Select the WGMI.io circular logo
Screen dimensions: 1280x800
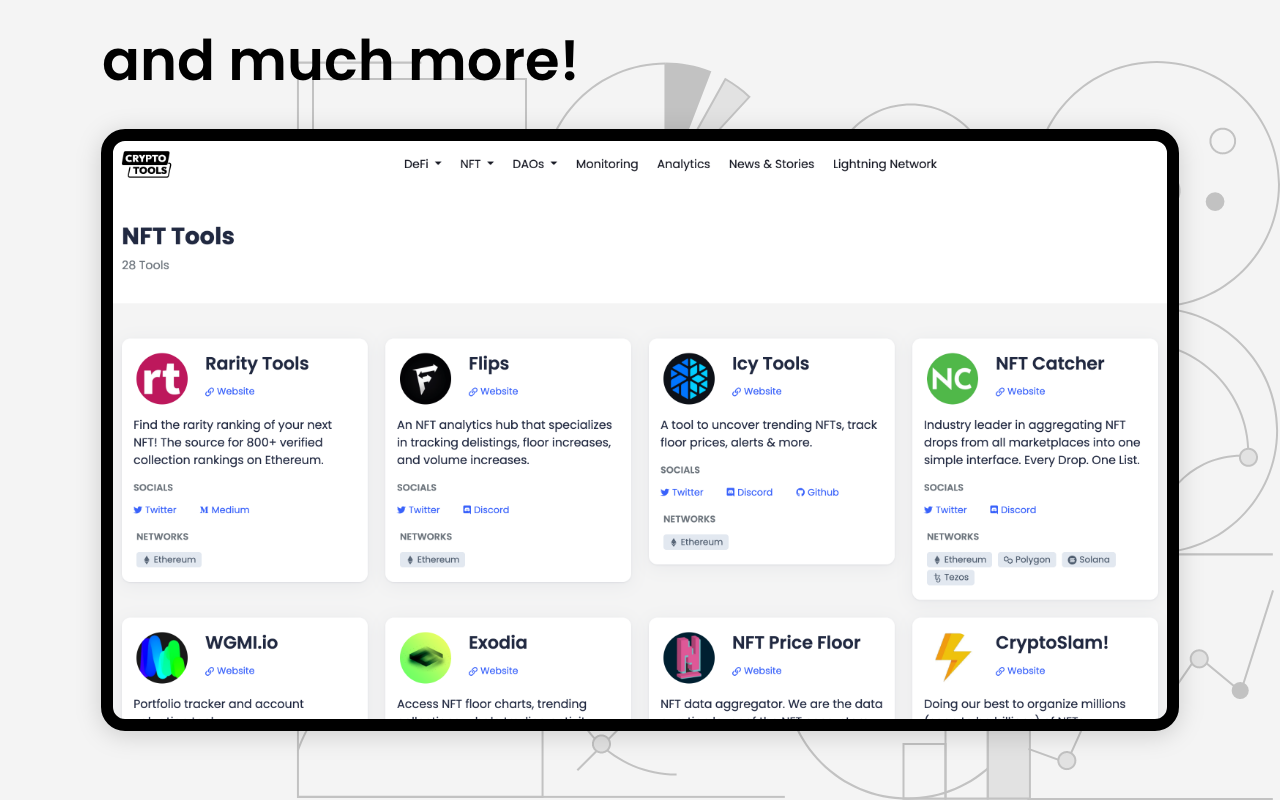point(161,657)
